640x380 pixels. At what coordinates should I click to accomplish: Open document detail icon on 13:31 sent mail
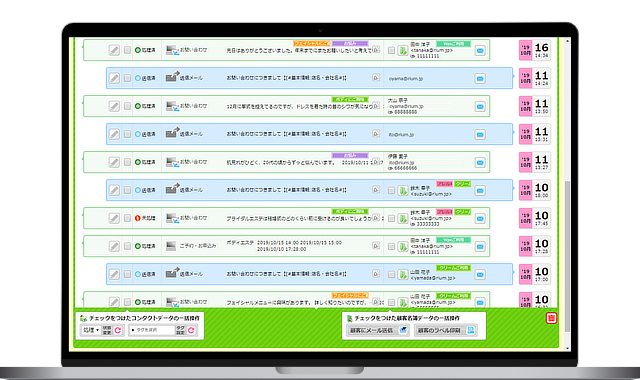376,133
